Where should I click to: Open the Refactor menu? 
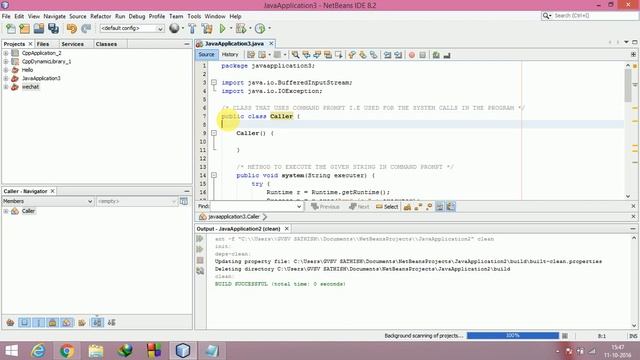(100, 16)
